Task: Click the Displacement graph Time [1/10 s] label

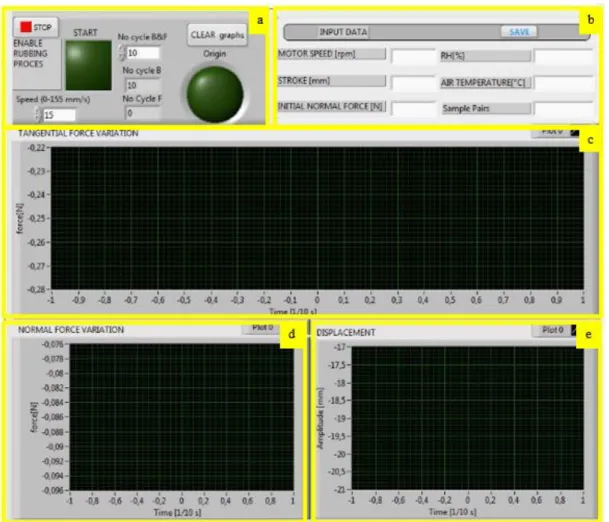Action: tap(452, 512)
